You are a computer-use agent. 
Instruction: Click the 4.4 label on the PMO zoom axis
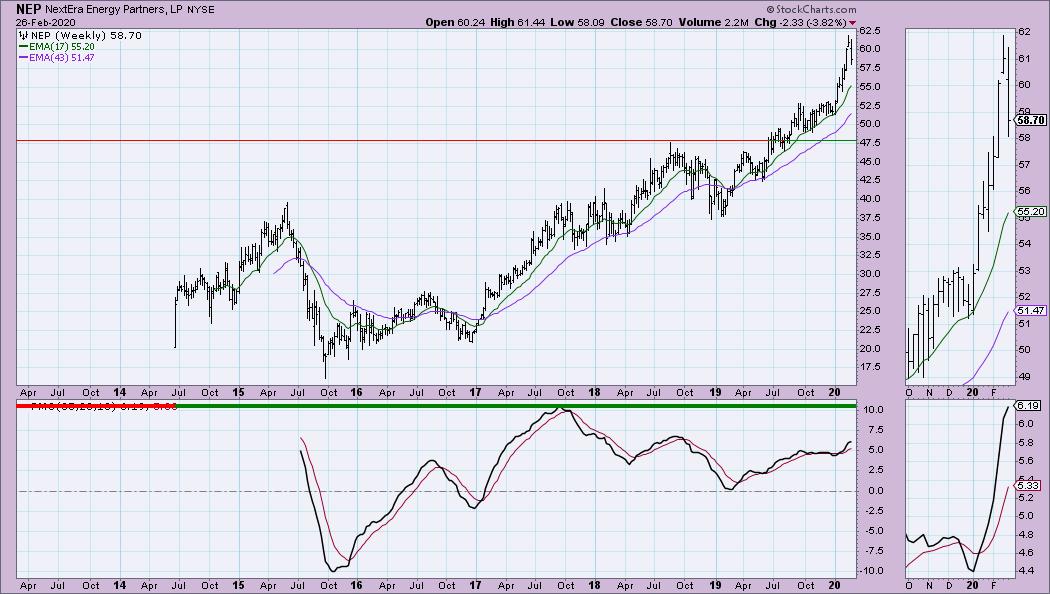coord(1026,571)
